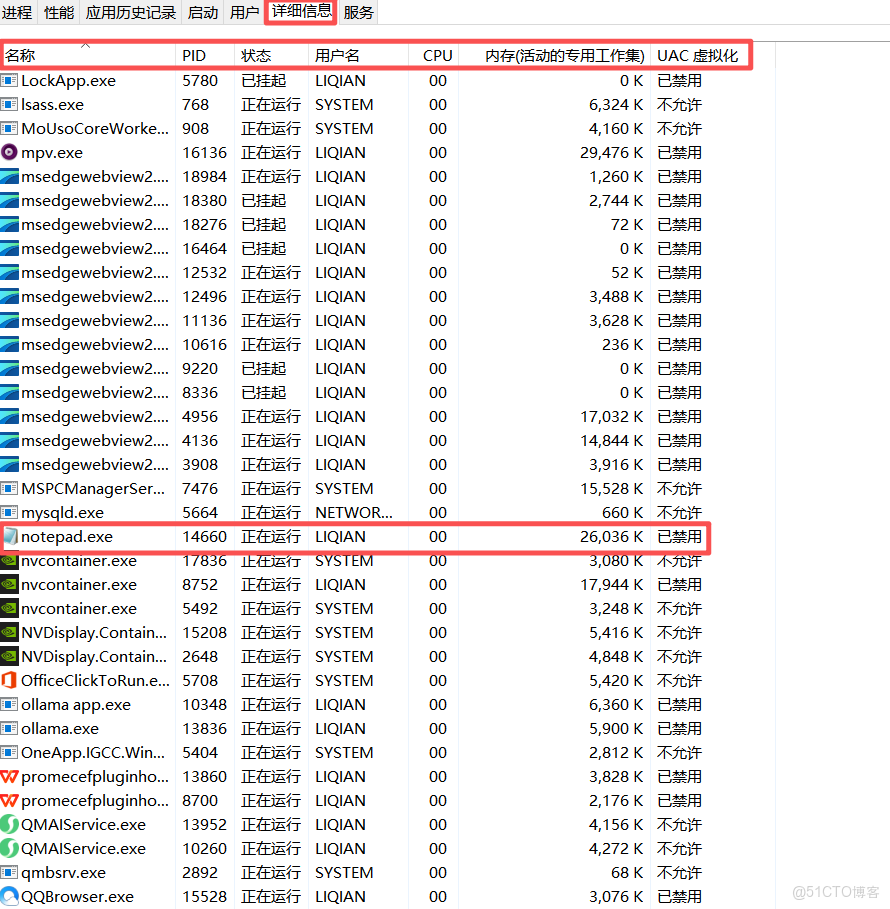Sort by the 内存(活动的专用工作集) column header
This screenshot has width=890, height=909.
(554, 56)
